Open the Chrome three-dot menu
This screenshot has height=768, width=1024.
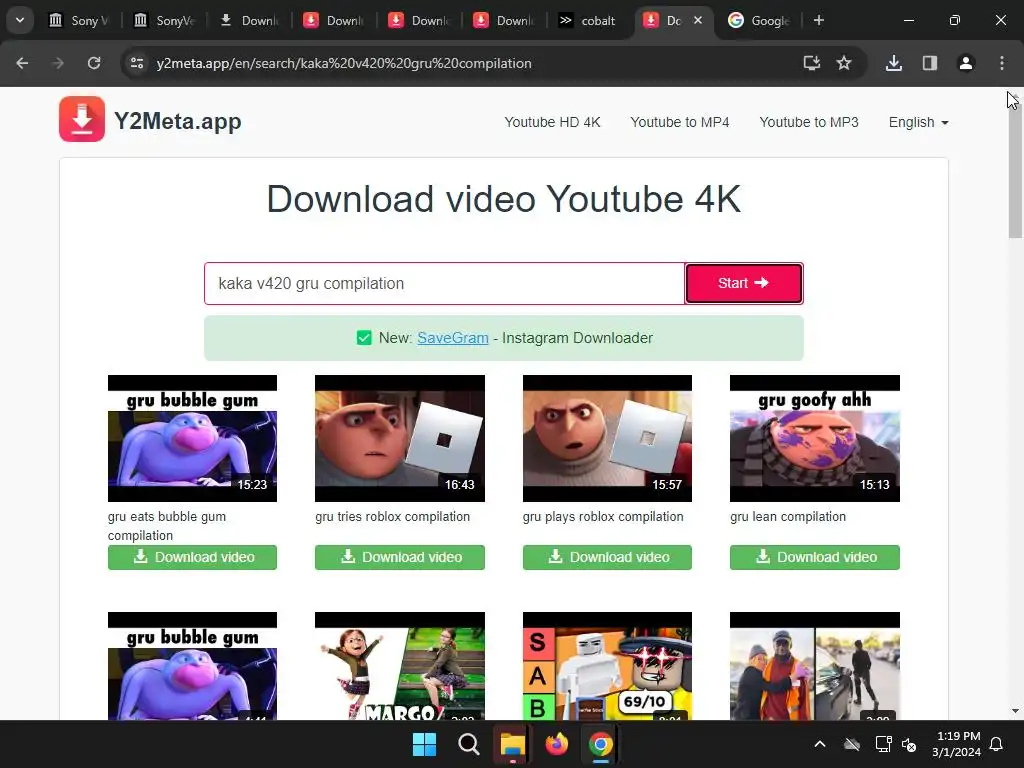[x=1002, y=63]
